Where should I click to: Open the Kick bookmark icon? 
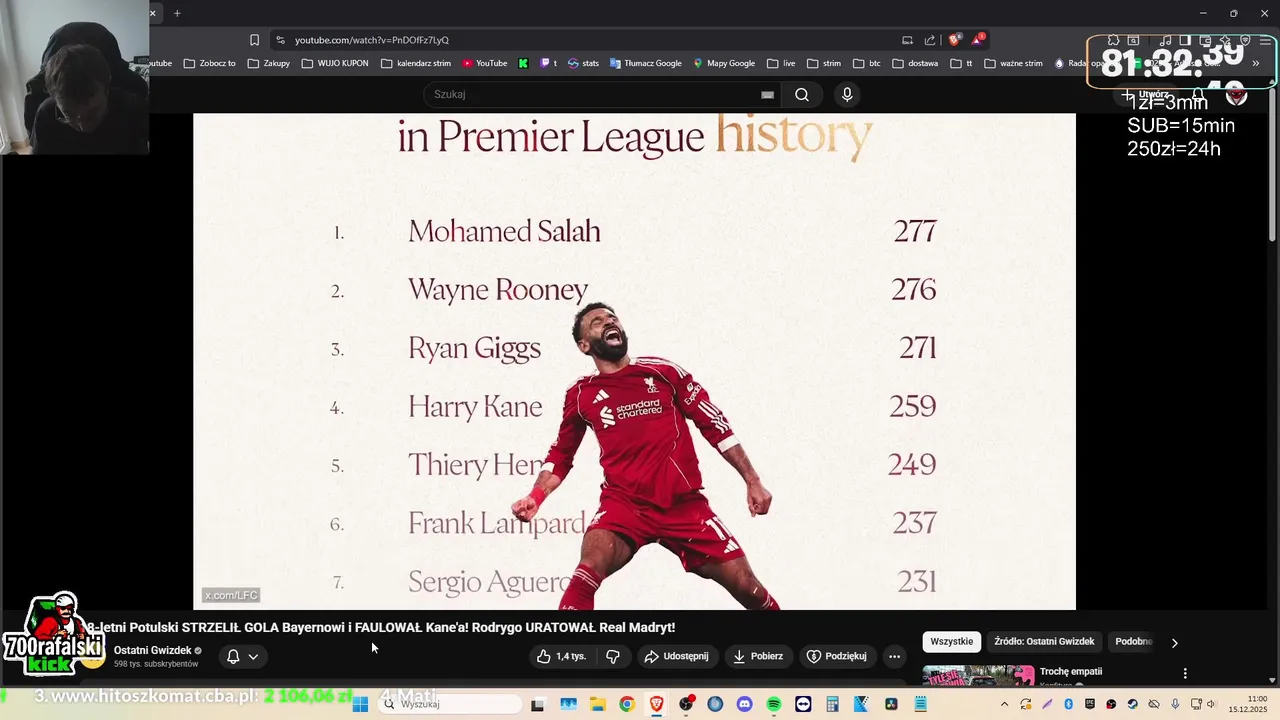click(523, 63)
